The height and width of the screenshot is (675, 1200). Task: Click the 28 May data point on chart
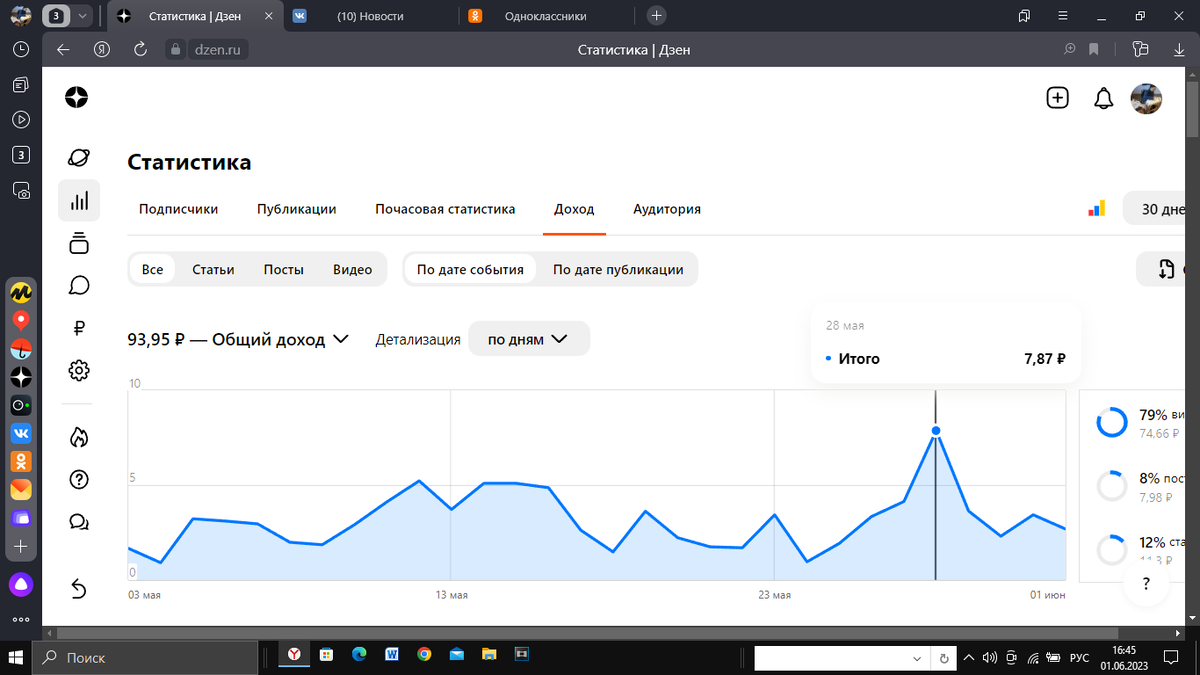[x=935, y=431]
